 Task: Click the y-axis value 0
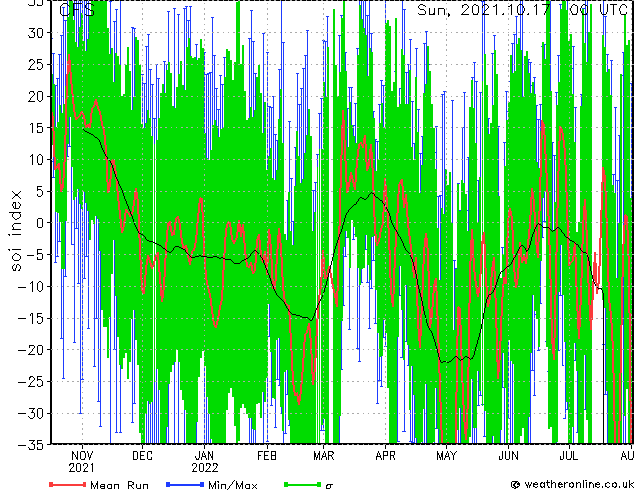coord(39,223)
